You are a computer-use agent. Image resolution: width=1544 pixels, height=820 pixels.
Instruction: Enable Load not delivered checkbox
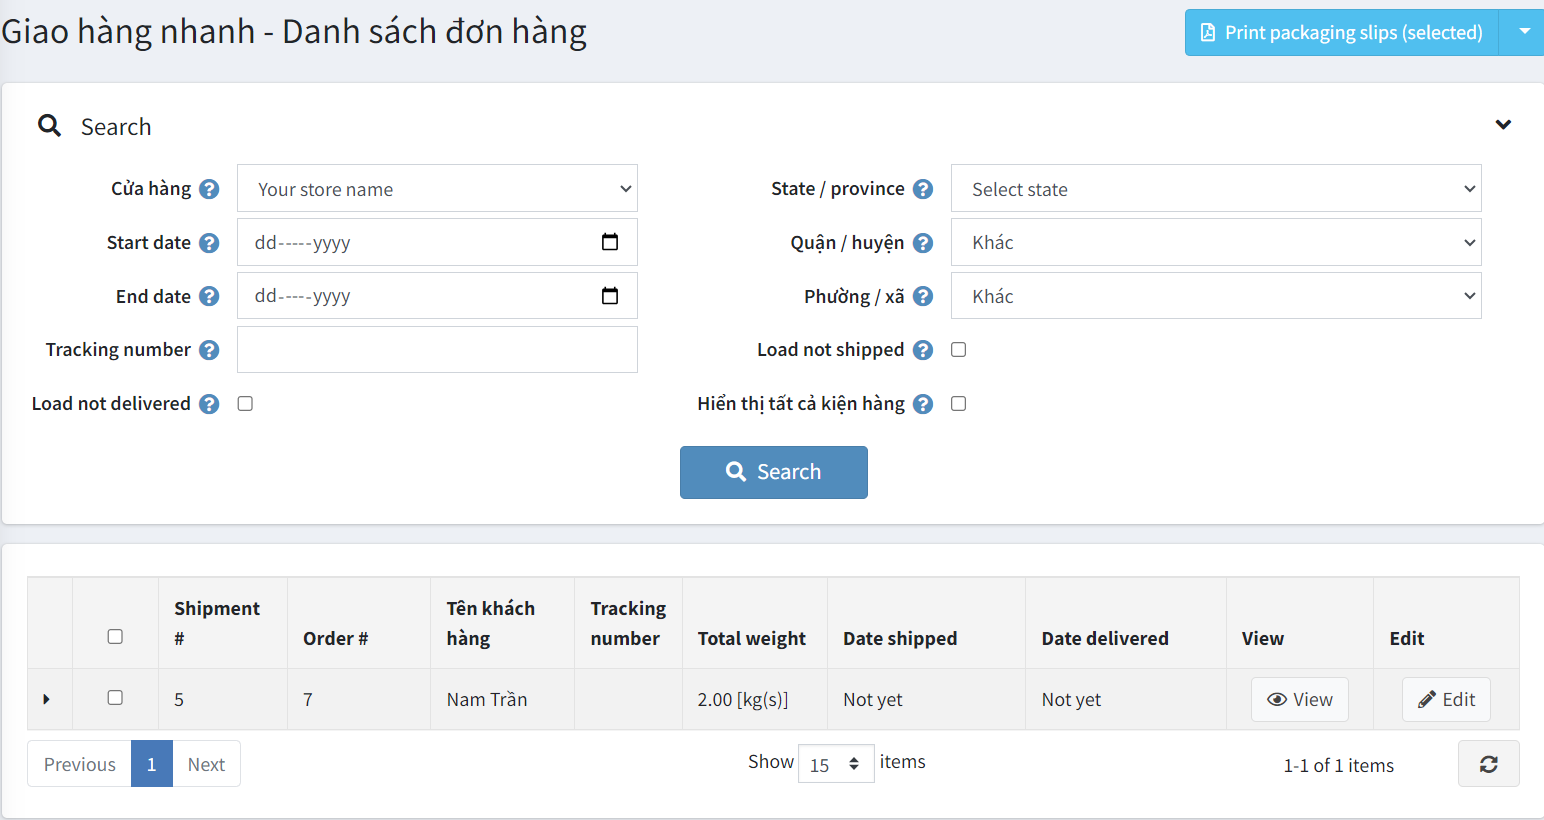click(245, 404)
